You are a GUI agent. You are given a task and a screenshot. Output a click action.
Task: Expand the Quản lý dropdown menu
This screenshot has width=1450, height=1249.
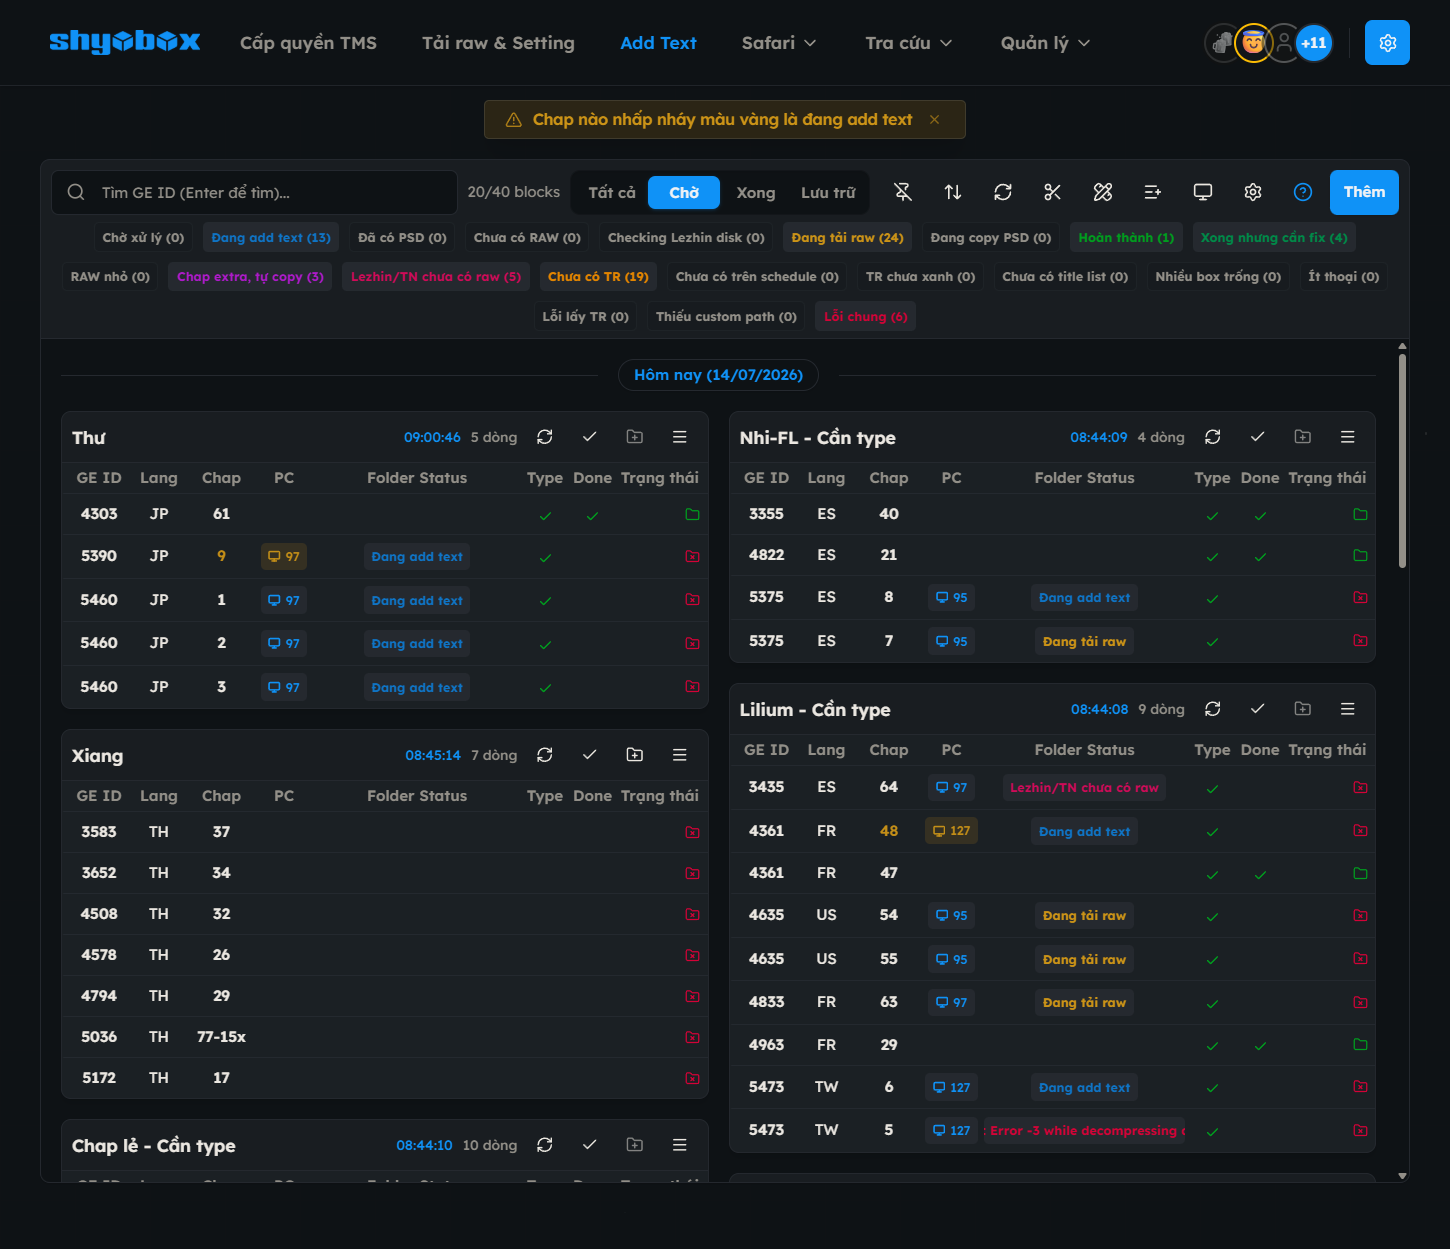tap(1045, 43)
